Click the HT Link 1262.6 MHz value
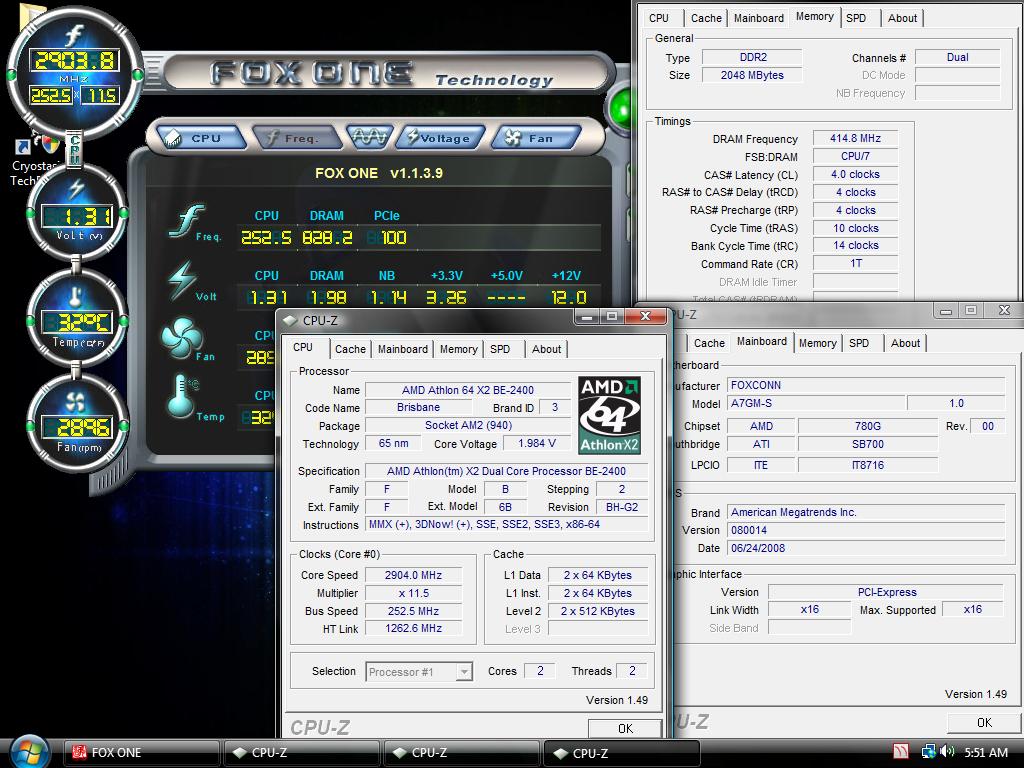Screen dimensions: 1024x768 point(413,628)
